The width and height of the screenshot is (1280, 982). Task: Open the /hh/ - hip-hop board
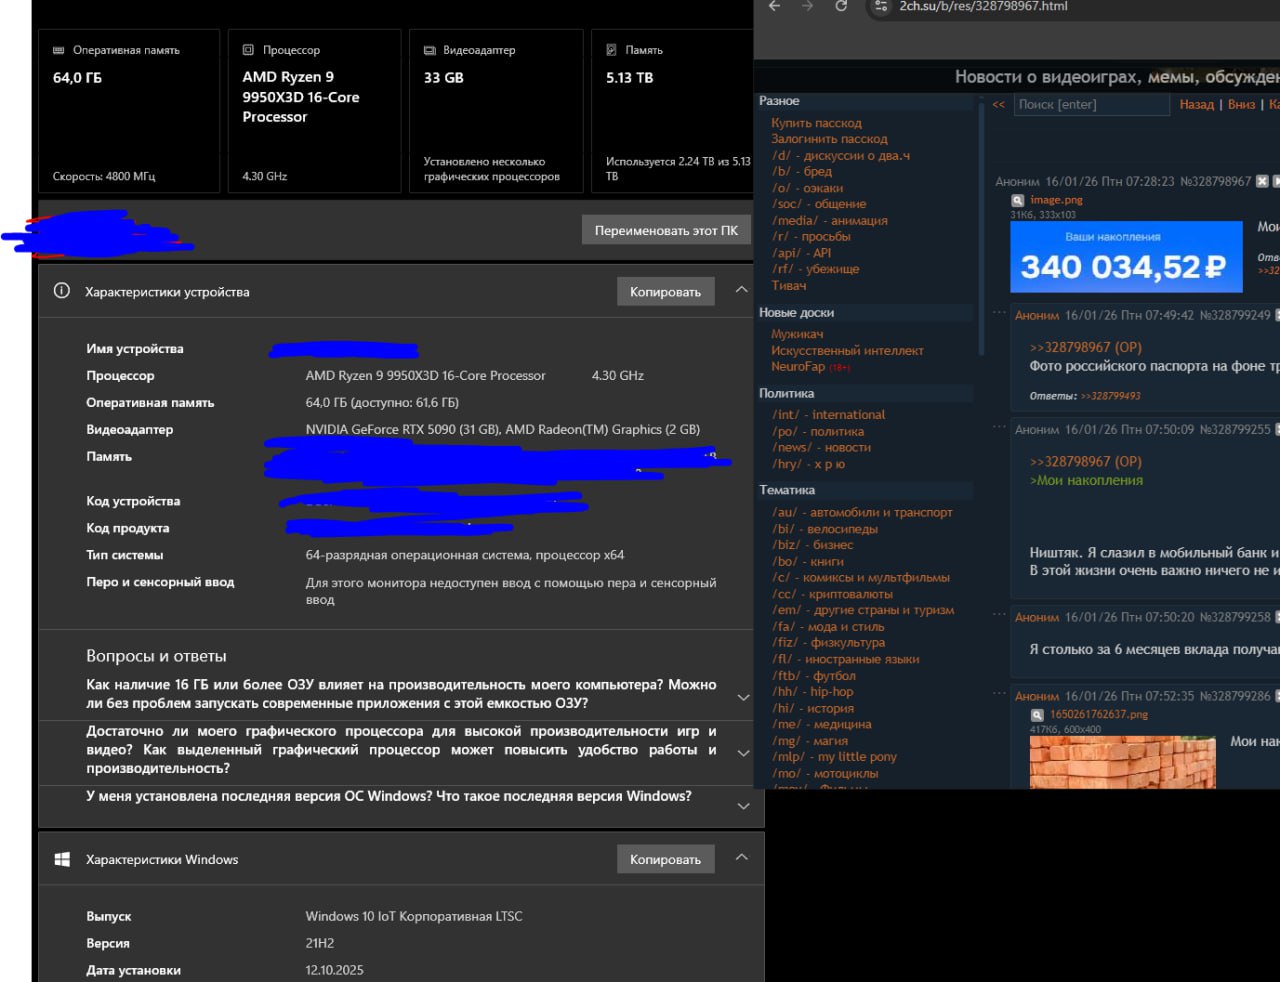click(812, 691)
